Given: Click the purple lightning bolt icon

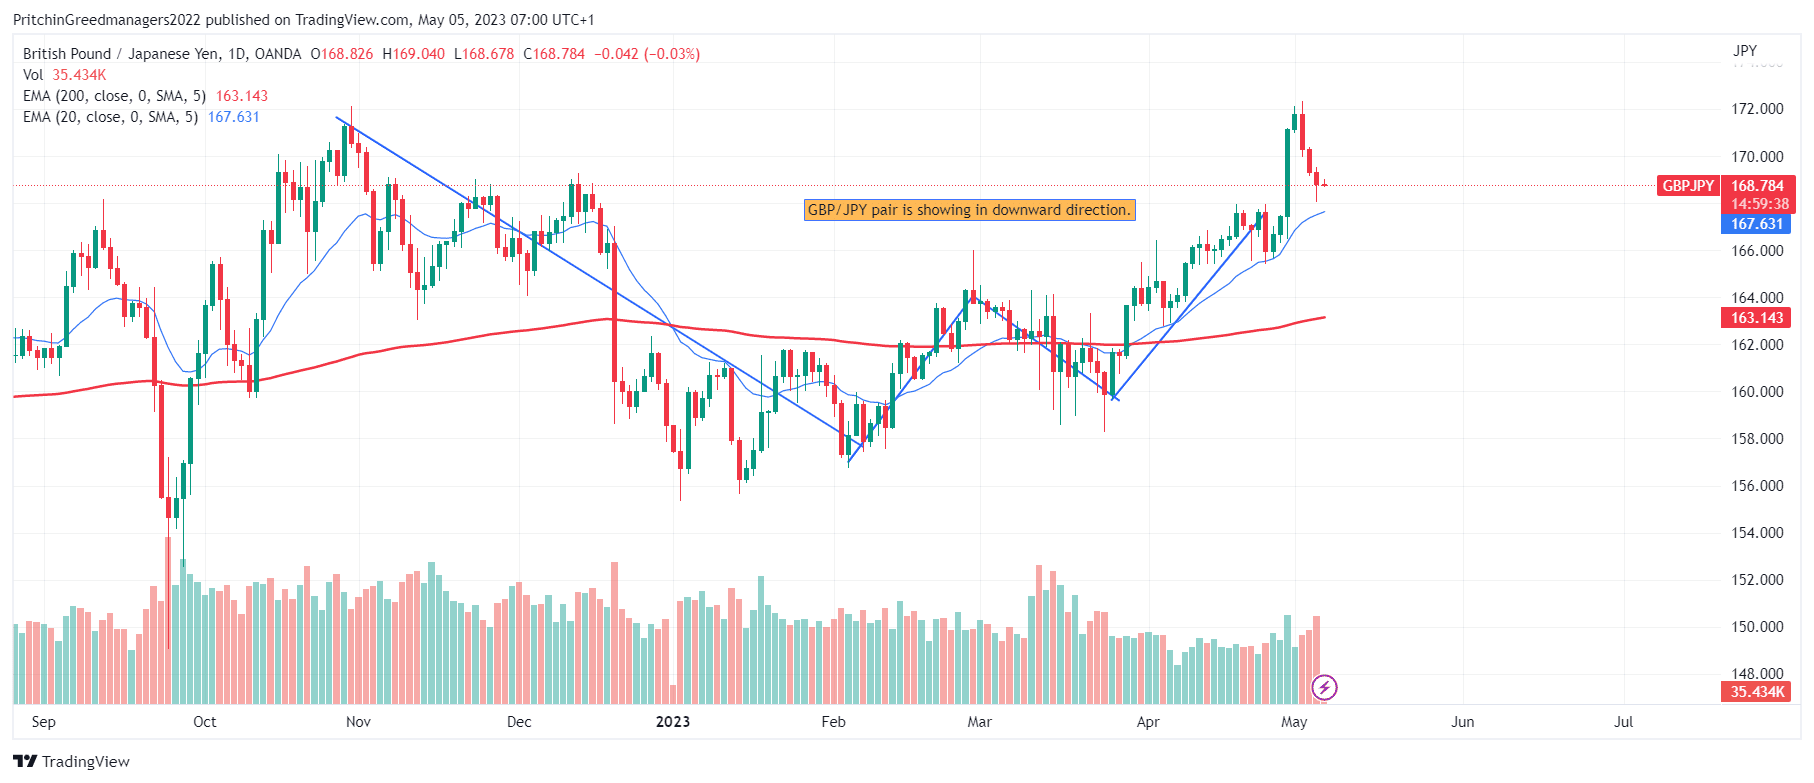Looking at the screenshot, I should [1324, 688].
